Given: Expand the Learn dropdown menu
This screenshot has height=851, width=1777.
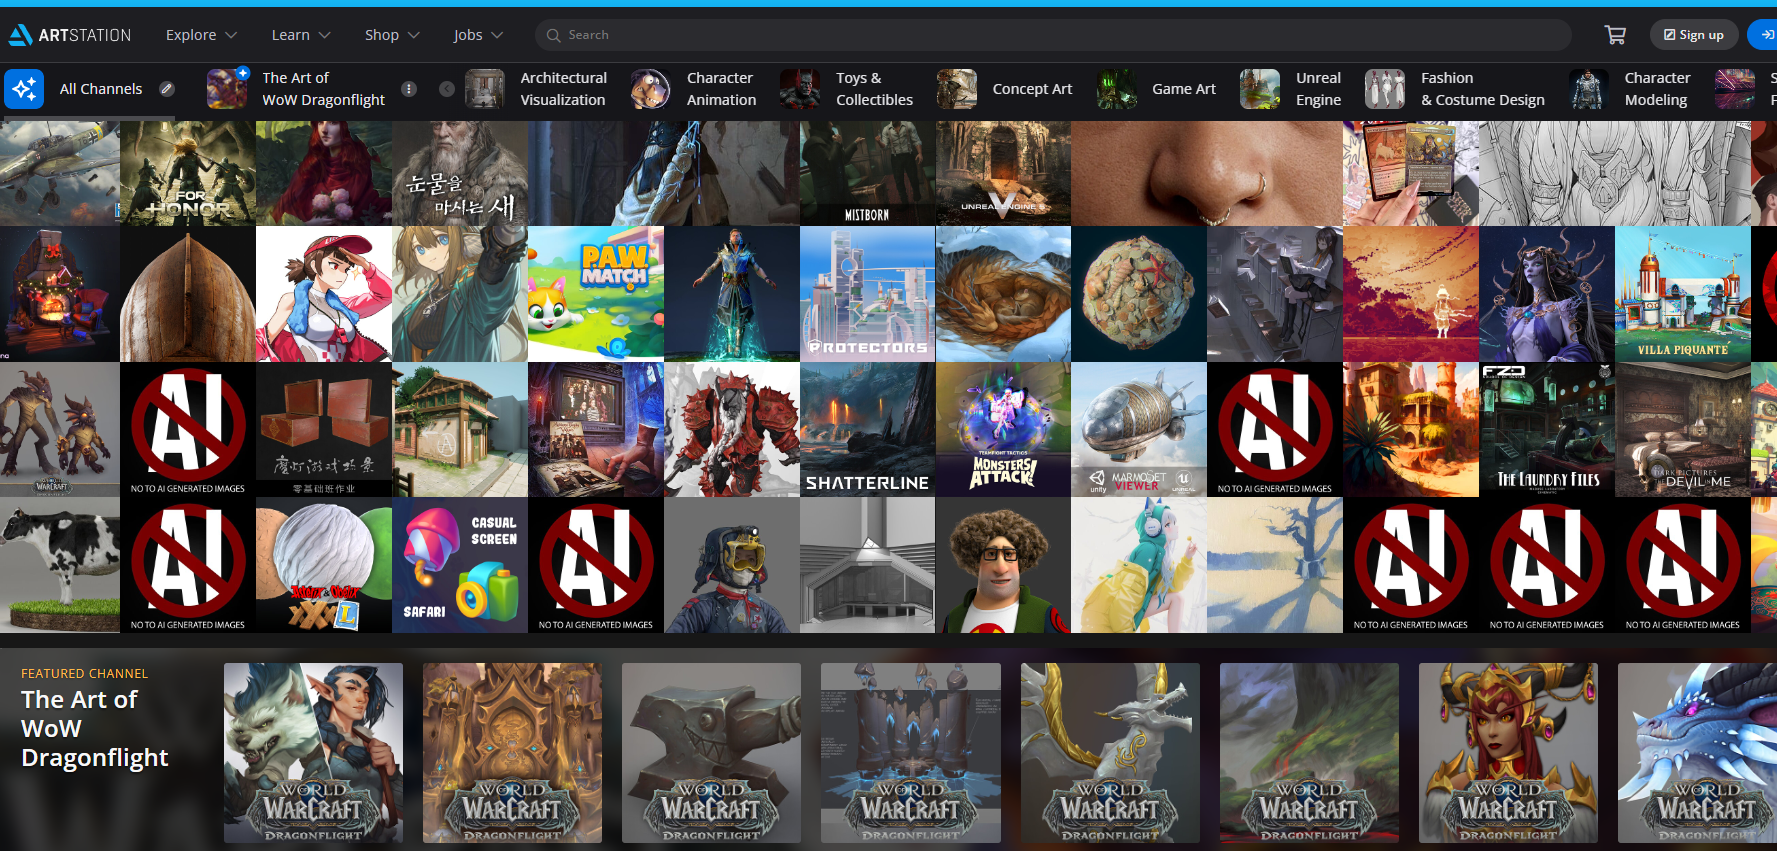Looking at the screenshot, I should coord(301,35).
